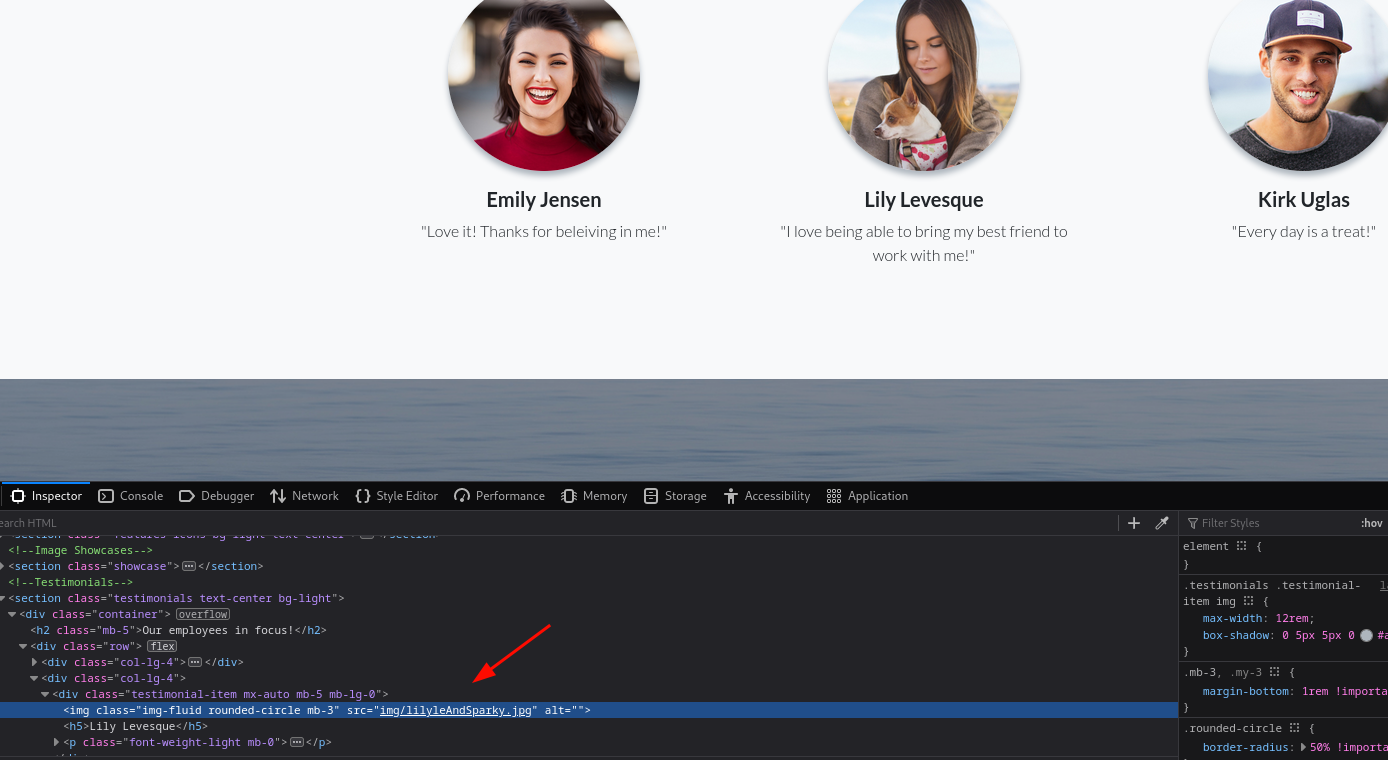Select the h5 Lily Levesque node
This screenshot has height=760, width=1388.
click(x=136, y=726)
